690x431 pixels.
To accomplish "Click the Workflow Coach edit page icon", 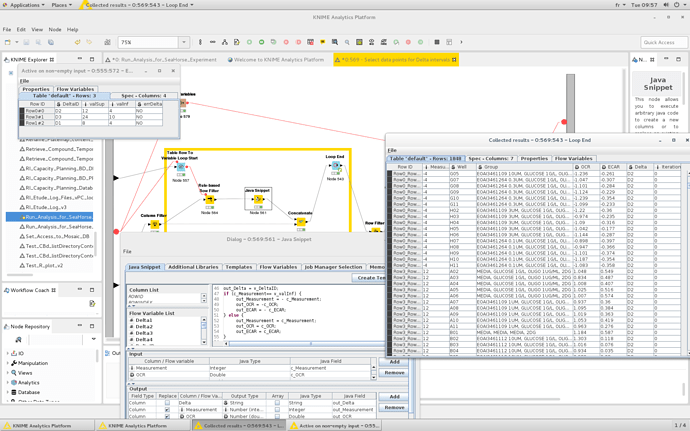I will [x=92, y=303].
